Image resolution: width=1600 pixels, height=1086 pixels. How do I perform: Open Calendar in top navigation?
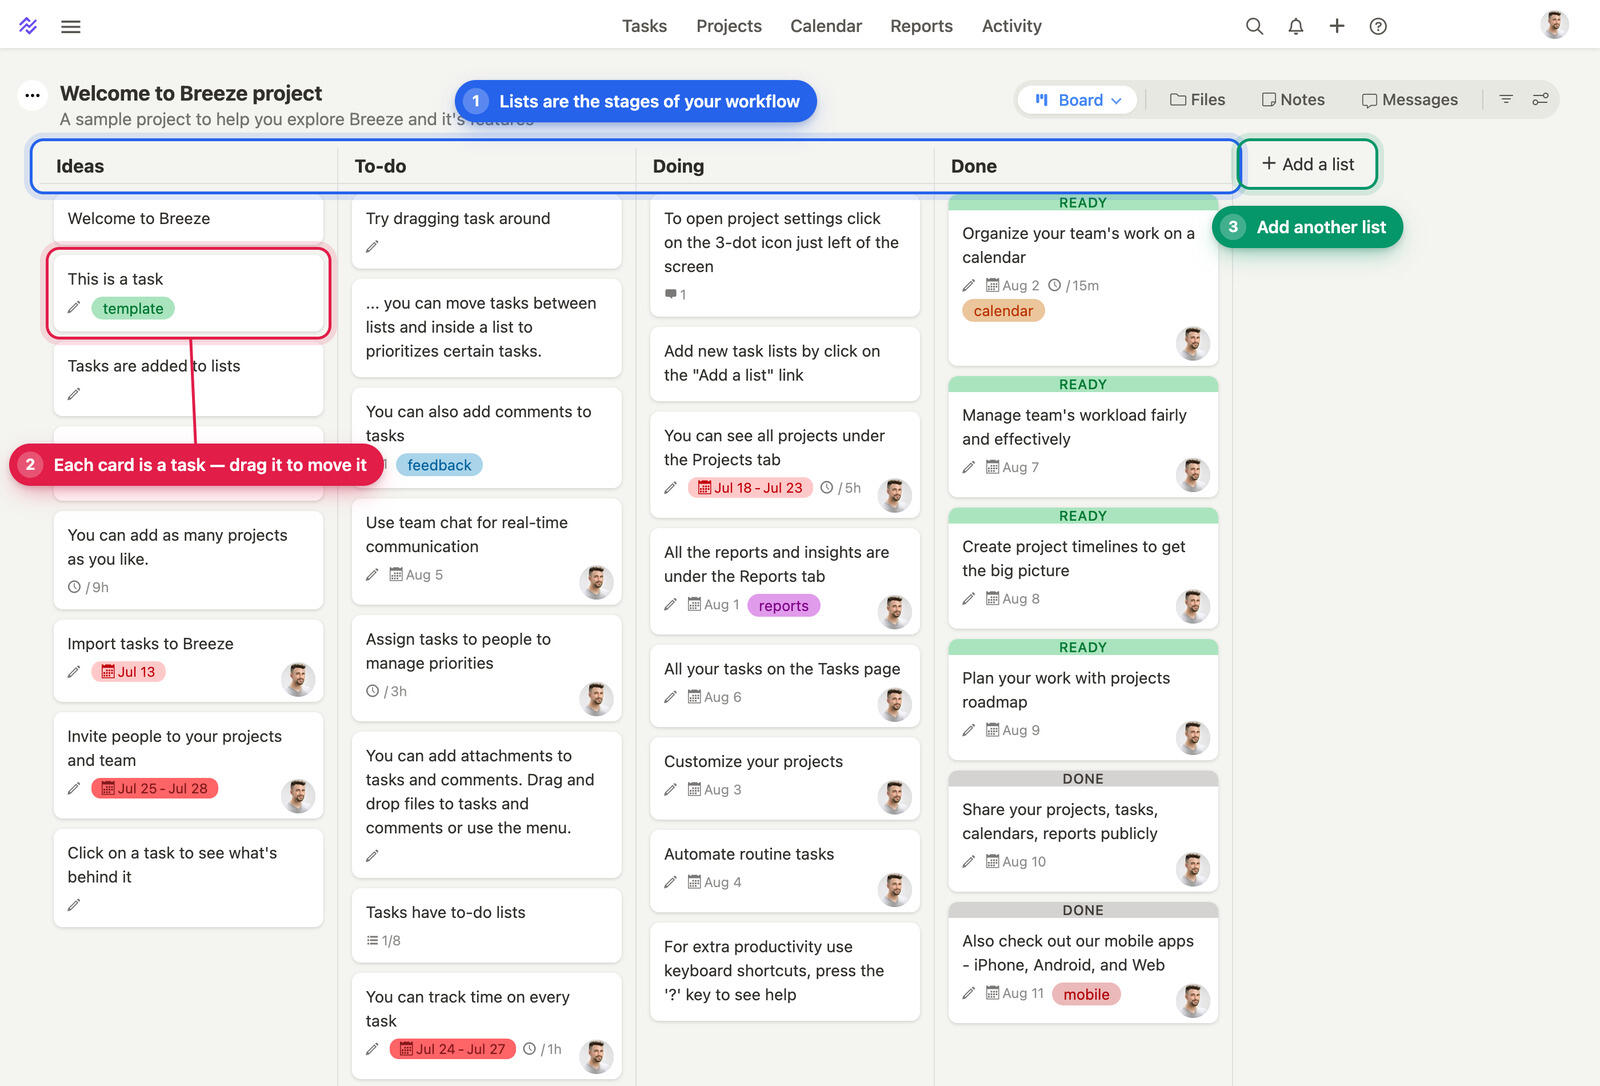tap(826, 26)
